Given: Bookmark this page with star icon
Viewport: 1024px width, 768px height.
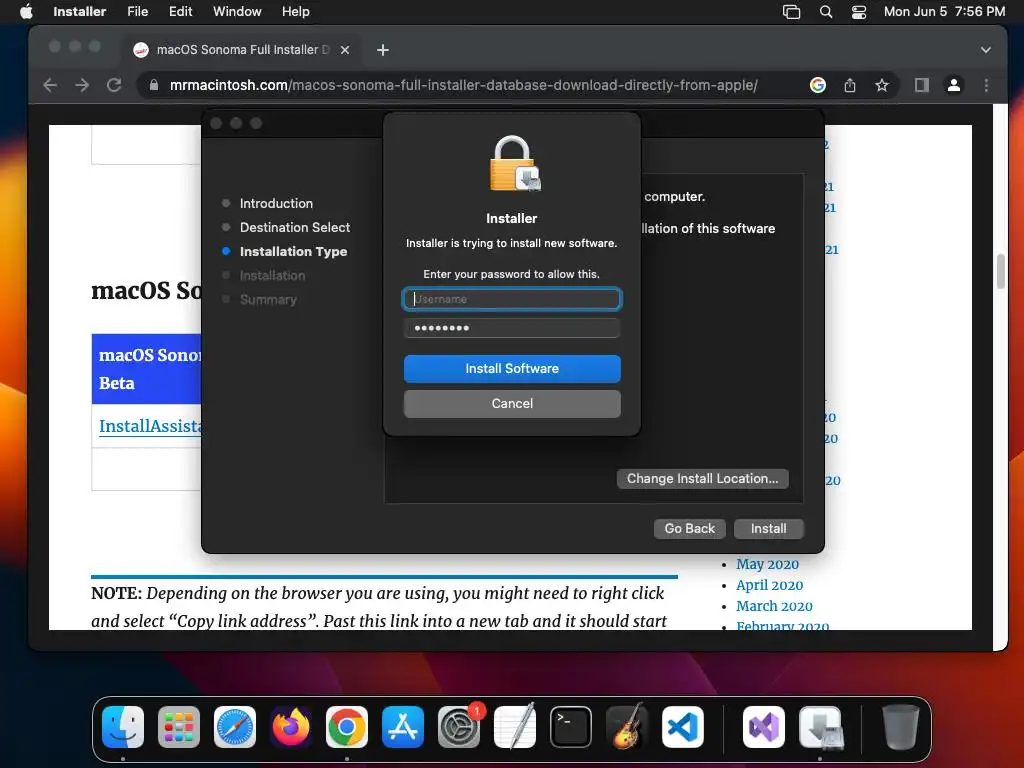Looking at the screenshot, I should tap(882, 85).
